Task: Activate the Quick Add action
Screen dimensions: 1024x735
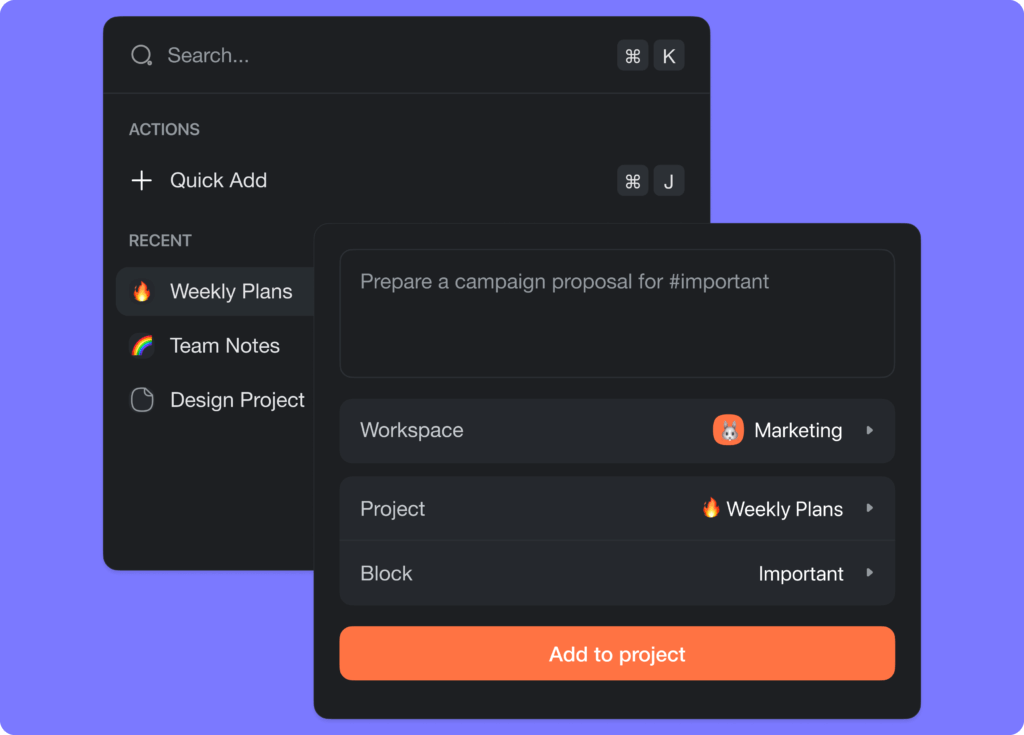Action: coord(218,180)
